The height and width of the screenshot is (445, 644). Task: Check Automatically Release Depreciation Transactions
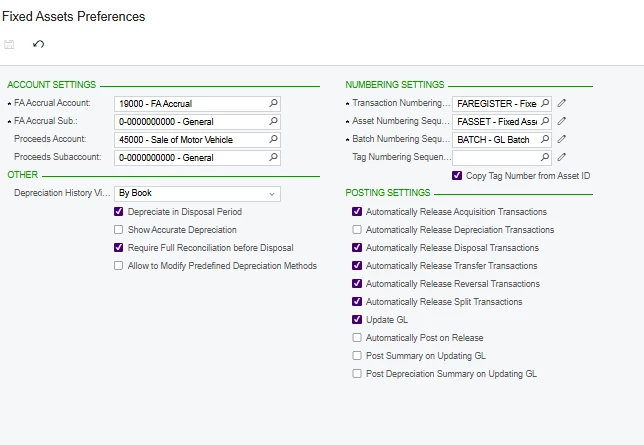coord(357,229)
